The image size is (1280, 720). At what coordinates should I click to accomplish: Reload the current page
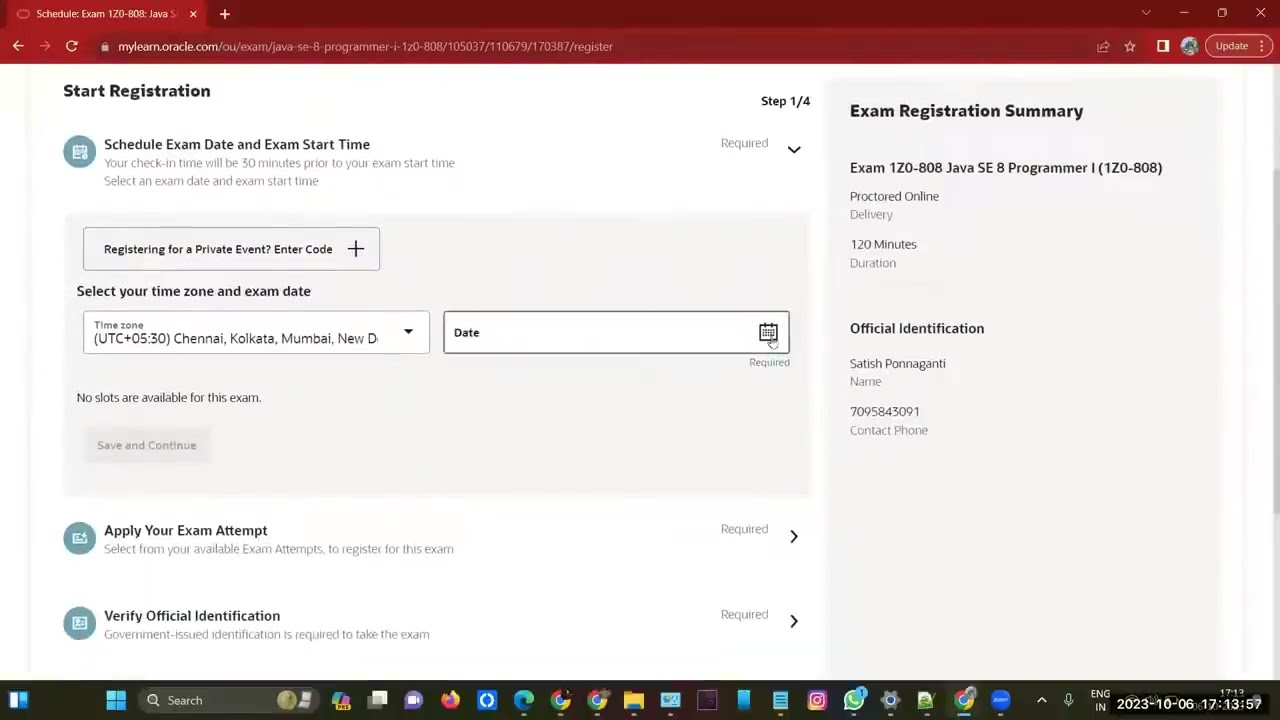(72, 46)
